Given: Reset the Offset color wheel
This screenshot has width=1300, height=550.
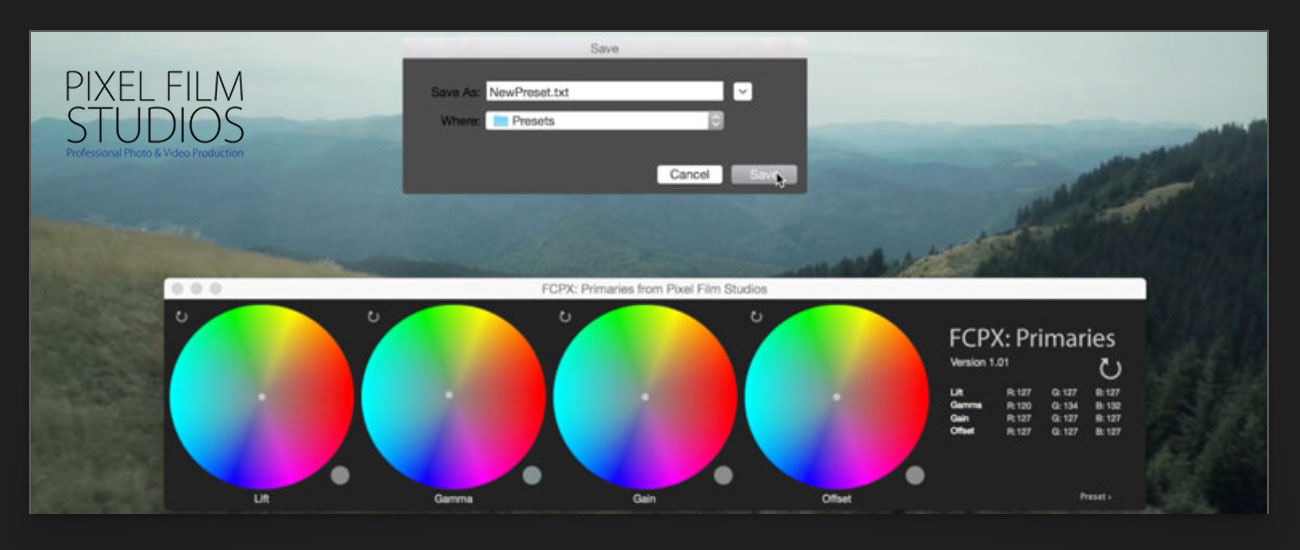Looking at the screenshot, I should [756, 317].
